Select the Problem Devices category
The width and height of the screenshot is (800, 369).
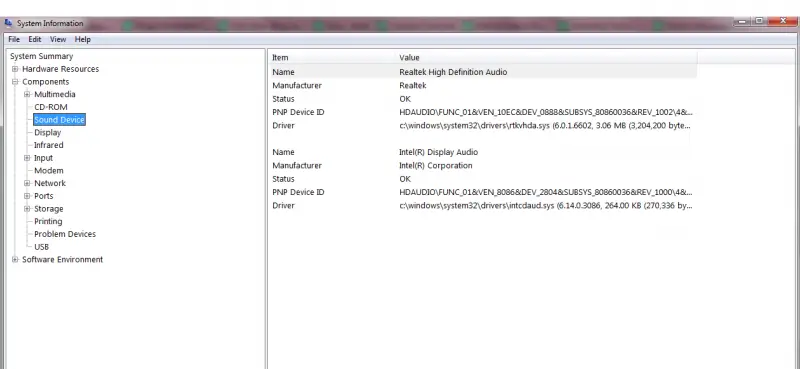pos(65,234)
